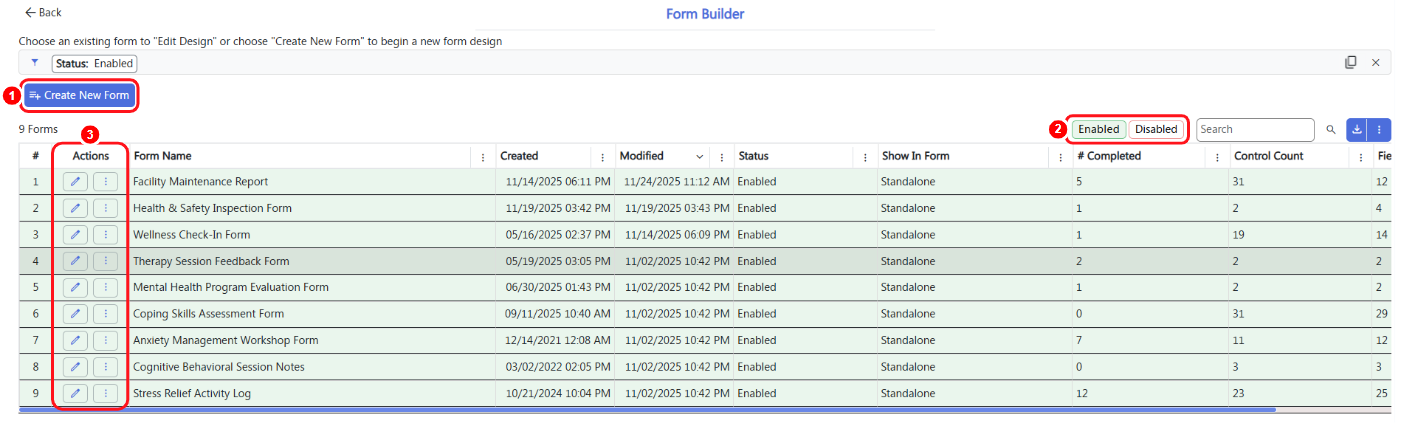Edit the Mental Health Program Evaluation Form
Screen dimensions: 1405x426
click(x=75, y=287)
